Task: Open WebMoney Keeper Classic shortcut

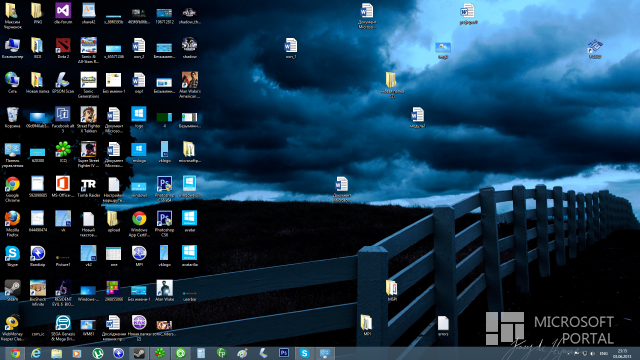Action: (x=12, y=323)
